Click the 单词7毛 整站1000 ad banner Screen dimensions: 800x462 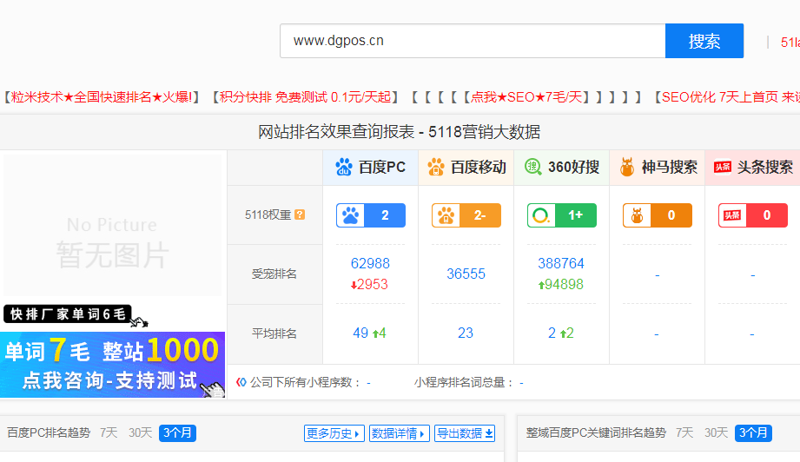click(x=112, y=364)
